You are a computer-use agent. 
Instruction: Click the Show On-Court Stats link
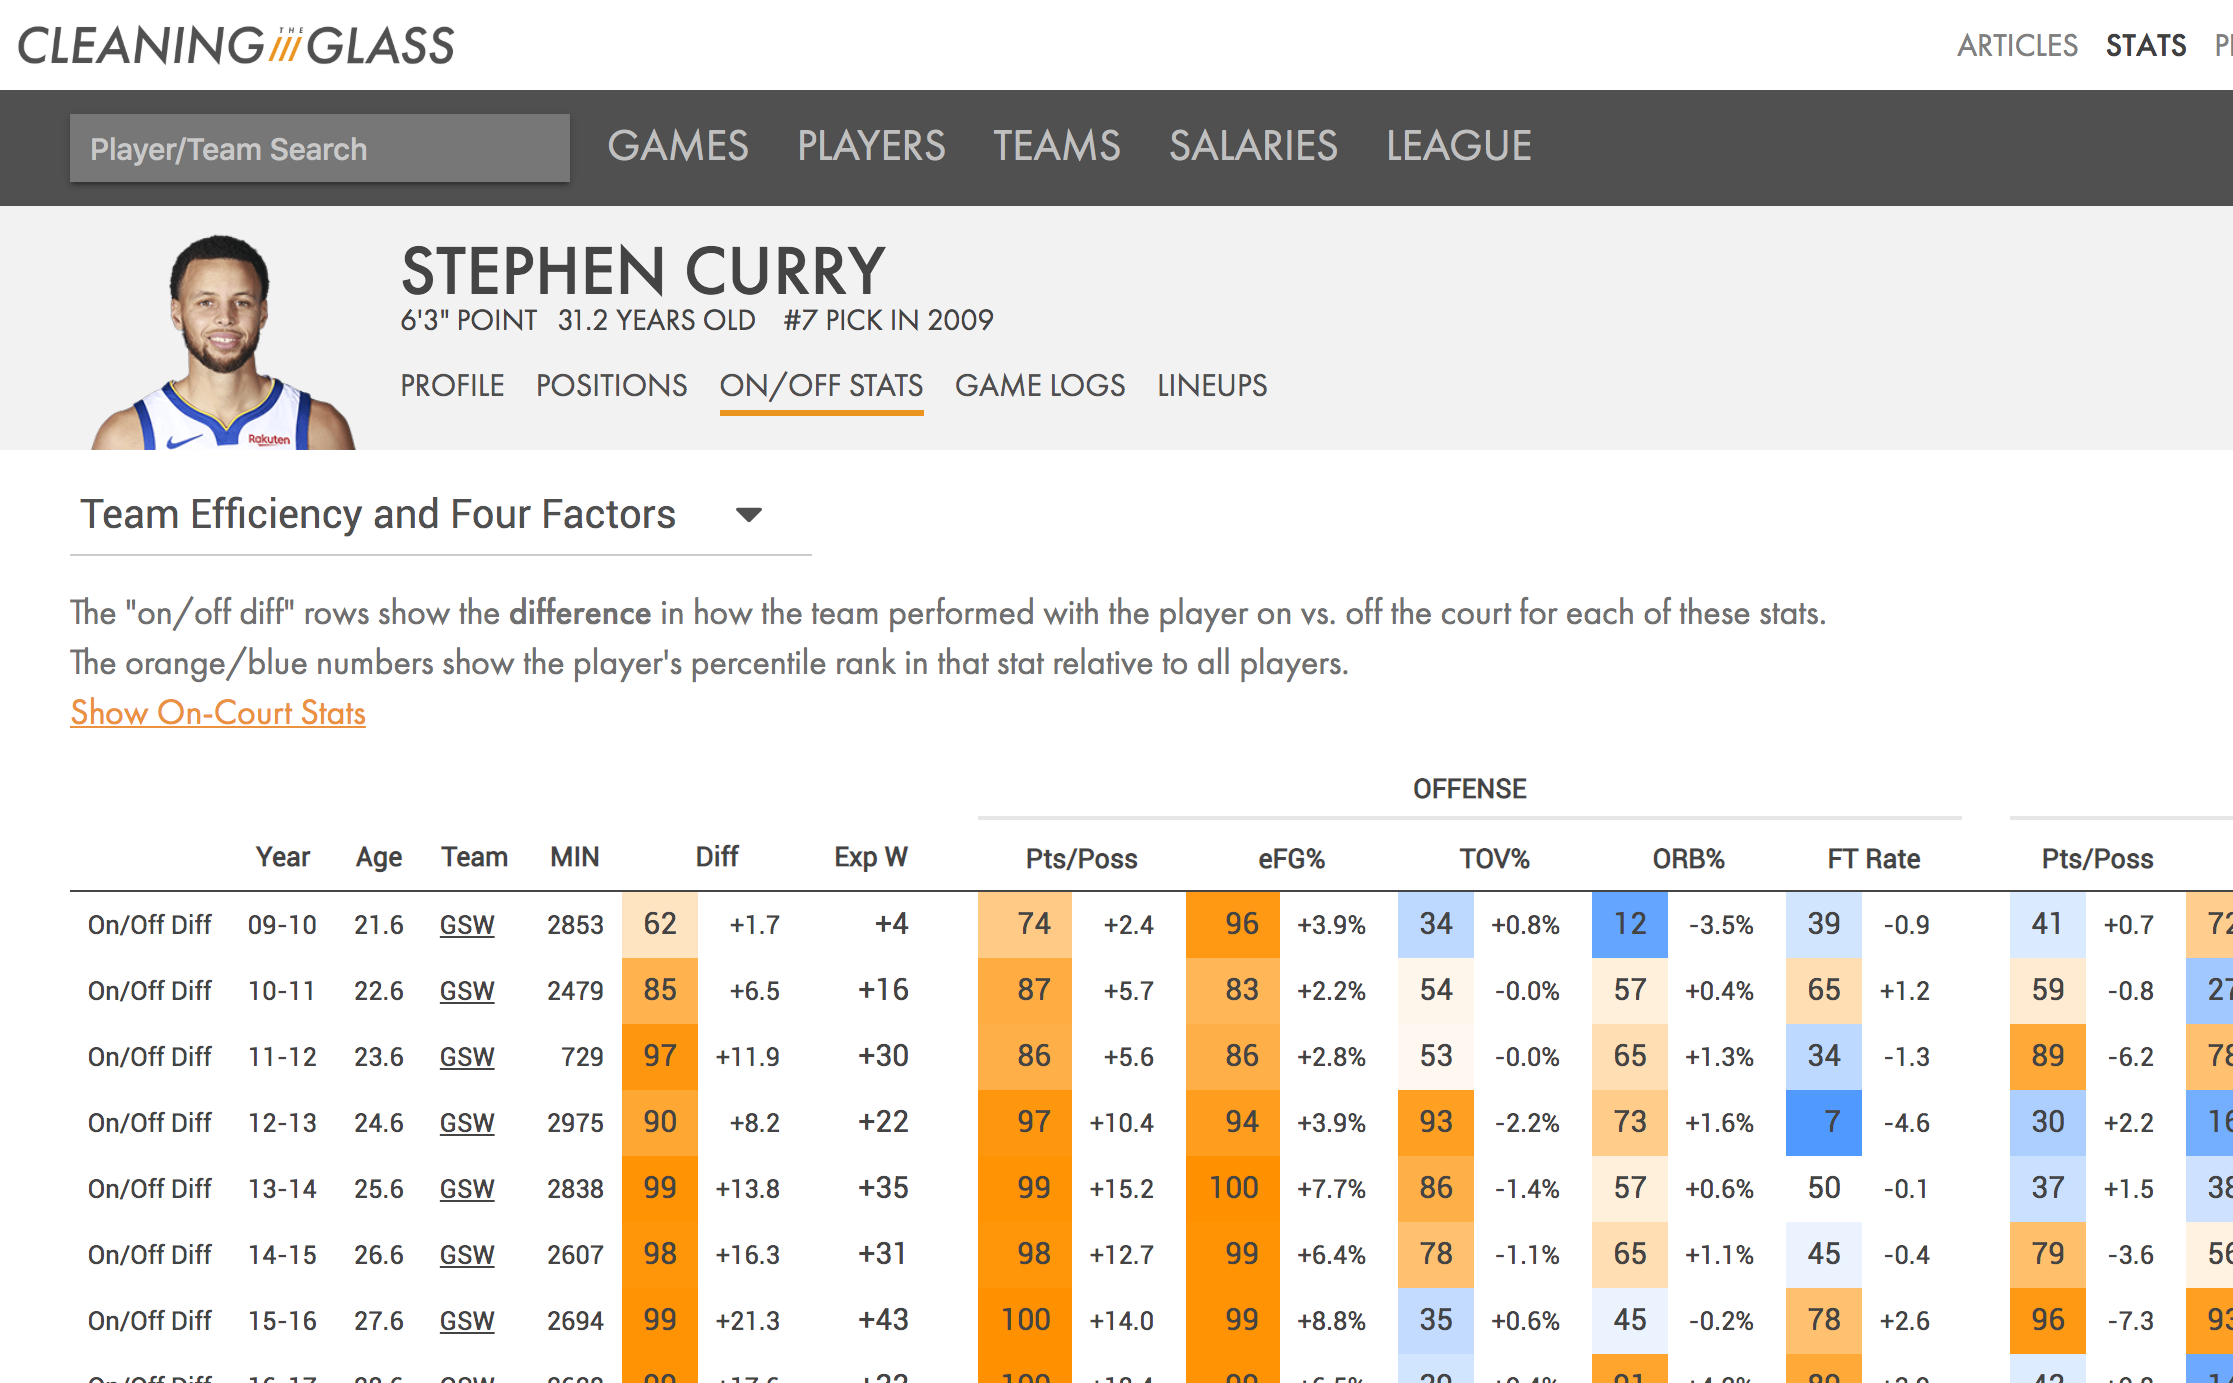[x=216, y=713]
